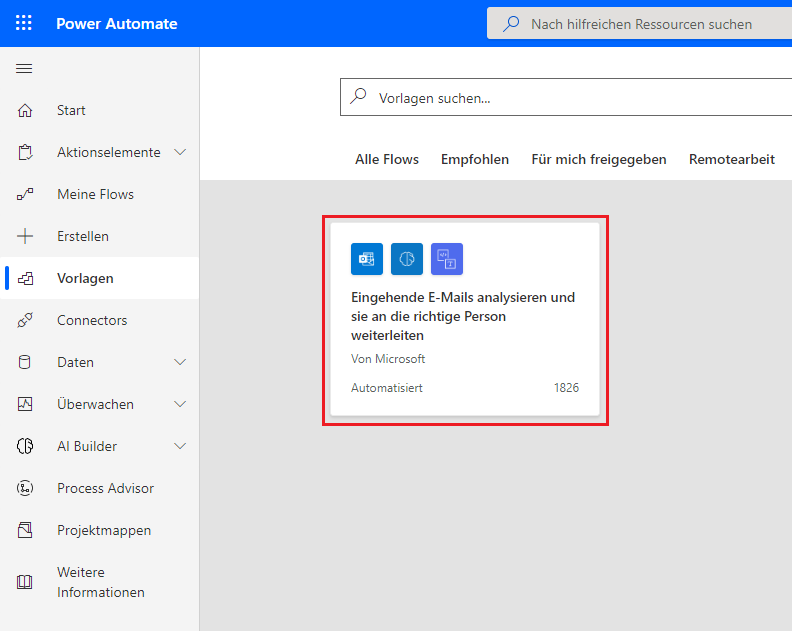Collapse the sidebar with the hamburger icon

click(x=24, y=68)
